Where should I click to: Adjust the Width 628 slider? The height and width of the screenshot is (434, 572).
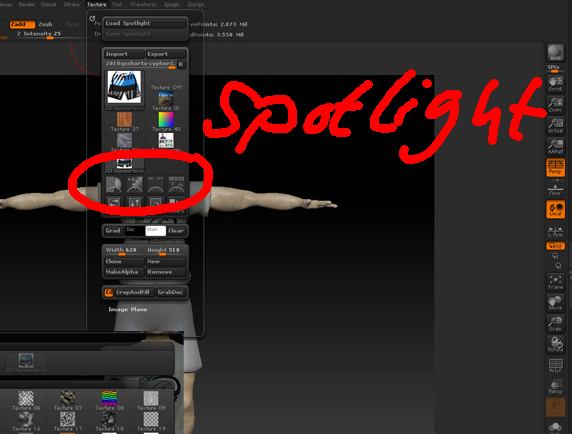(124, 251)
